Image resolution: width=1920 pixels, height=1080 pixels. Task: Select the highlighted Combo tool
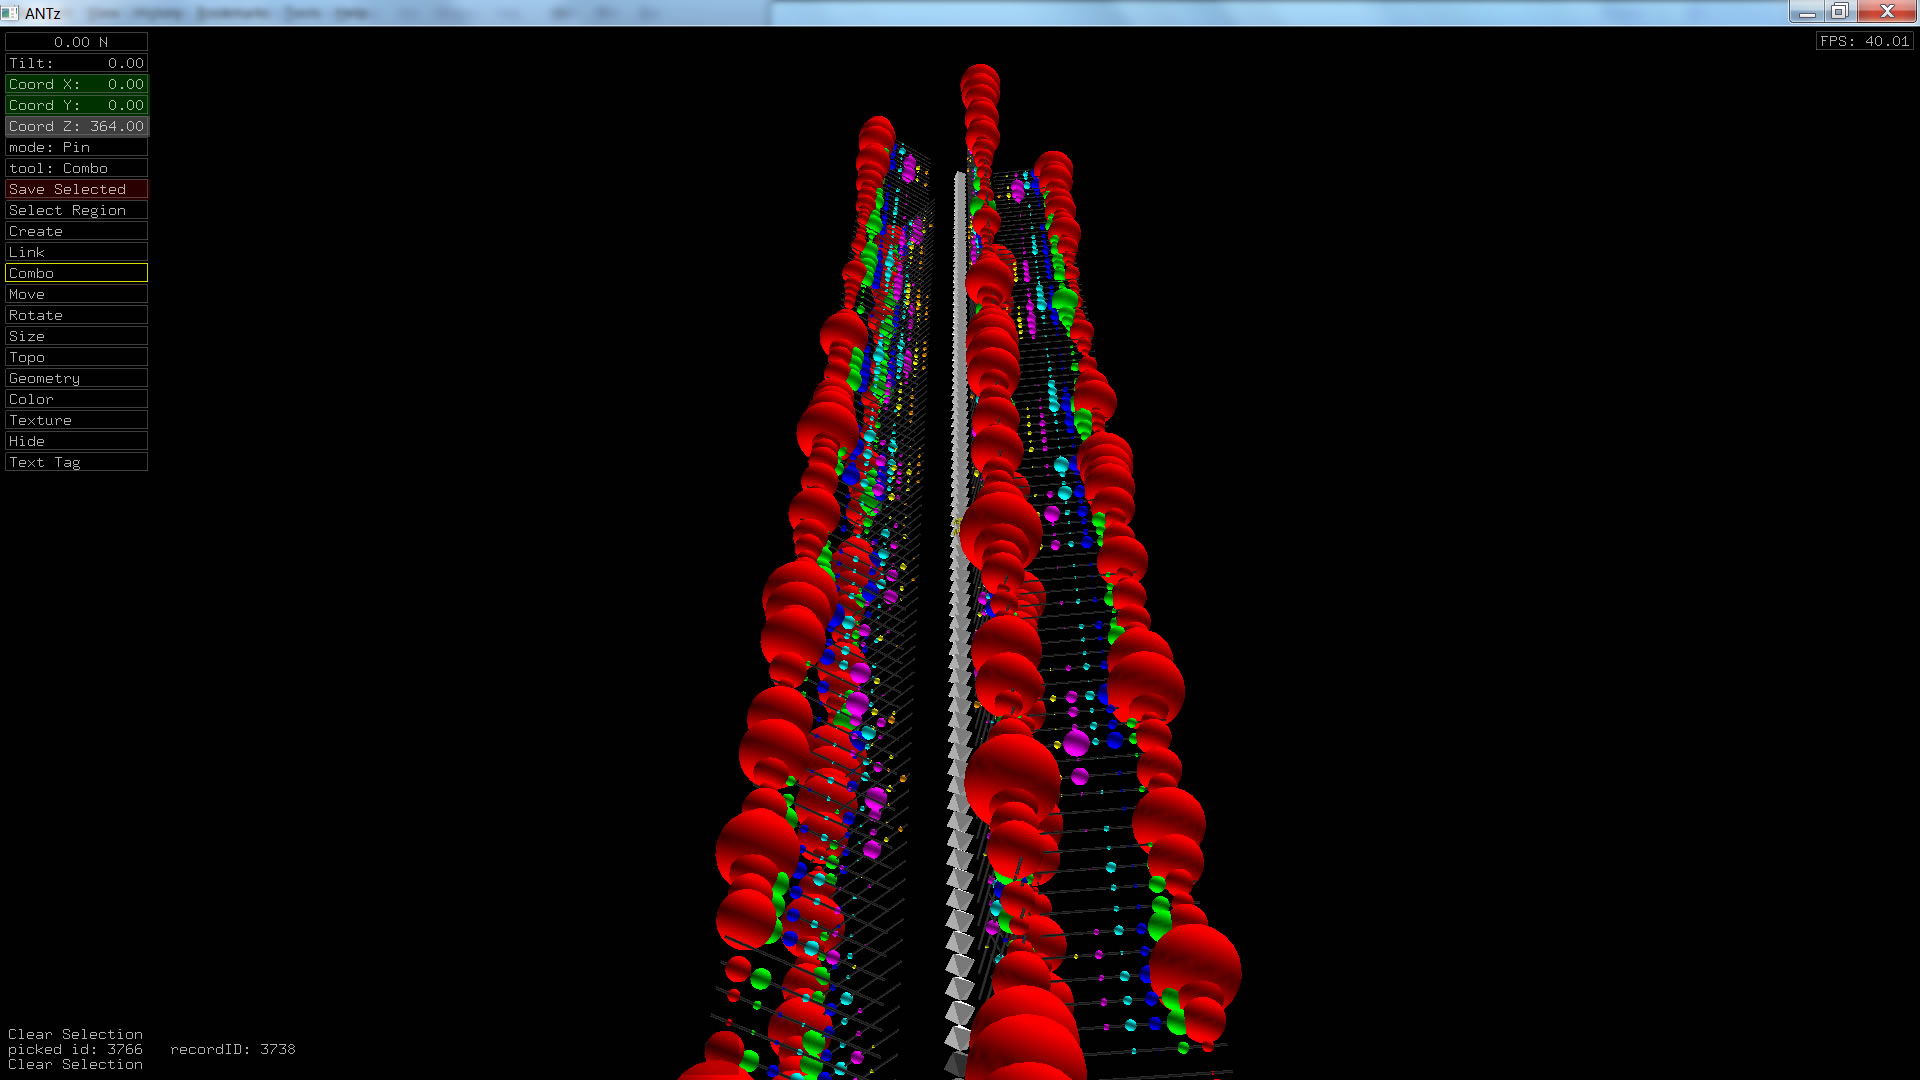[x=76, y=273]
